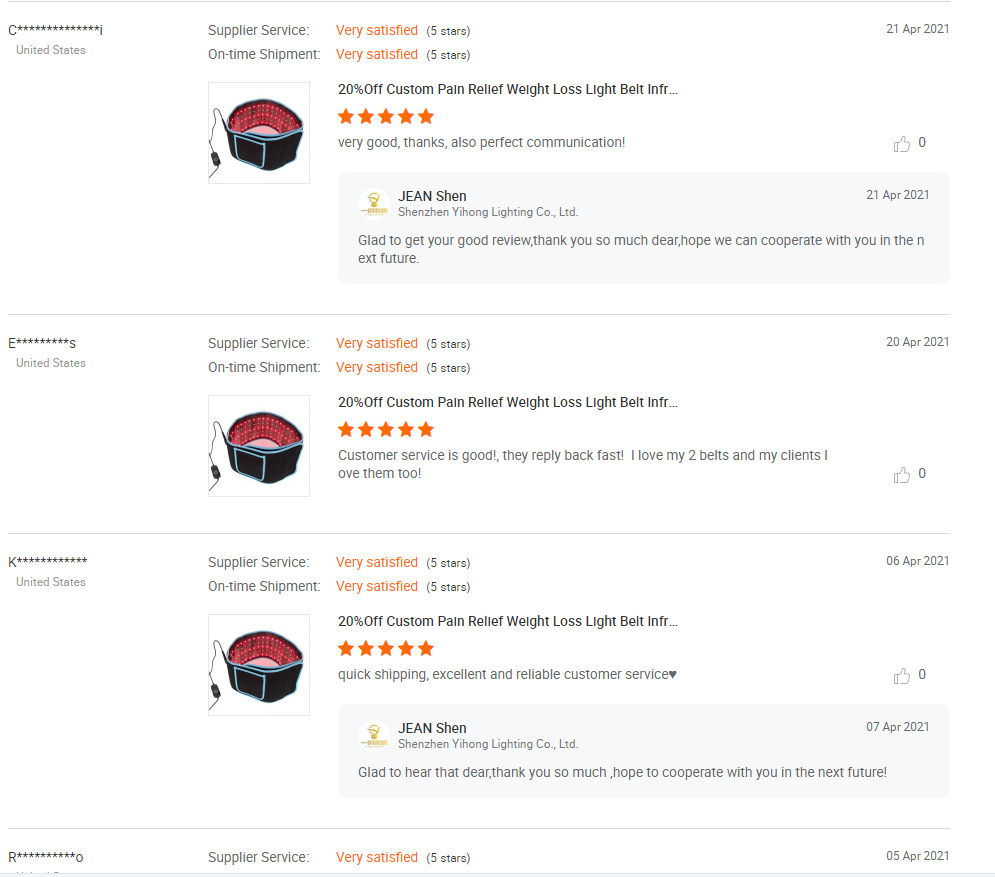Click star rating of the 20 Apr review

[386, 430]
